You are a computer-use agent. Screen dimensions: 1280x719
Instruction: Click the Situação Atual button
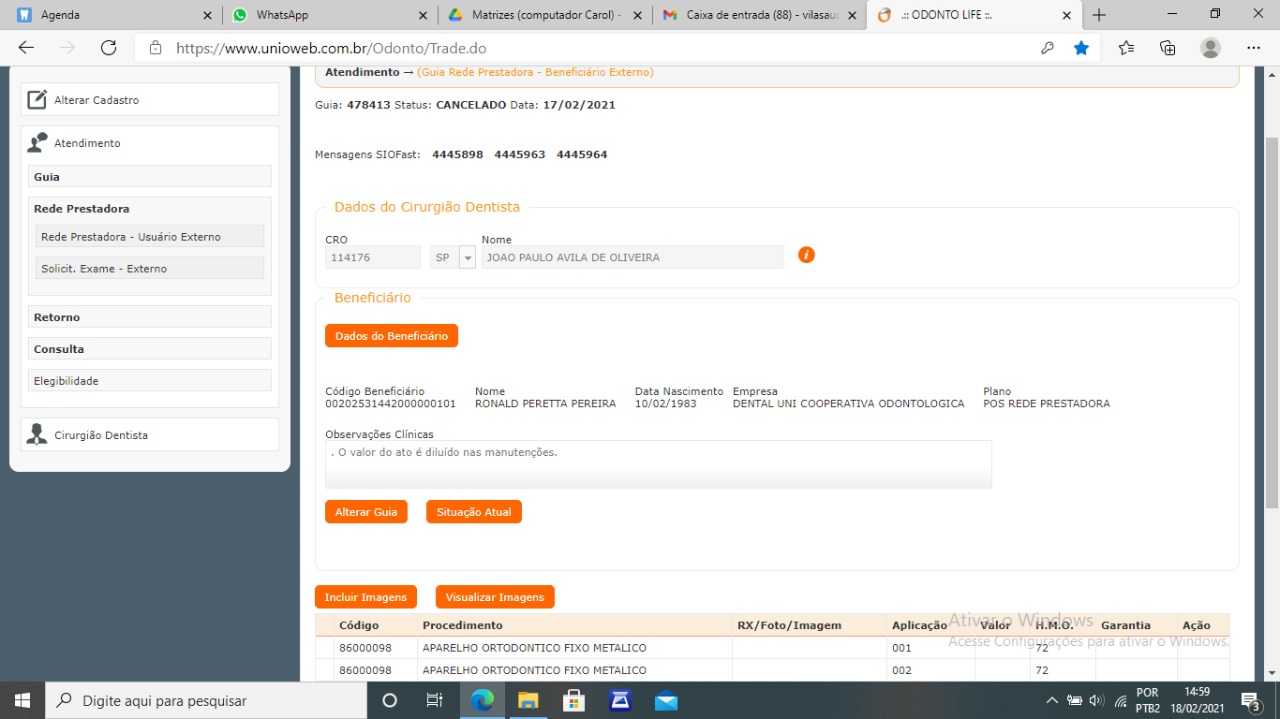[474, 511]
